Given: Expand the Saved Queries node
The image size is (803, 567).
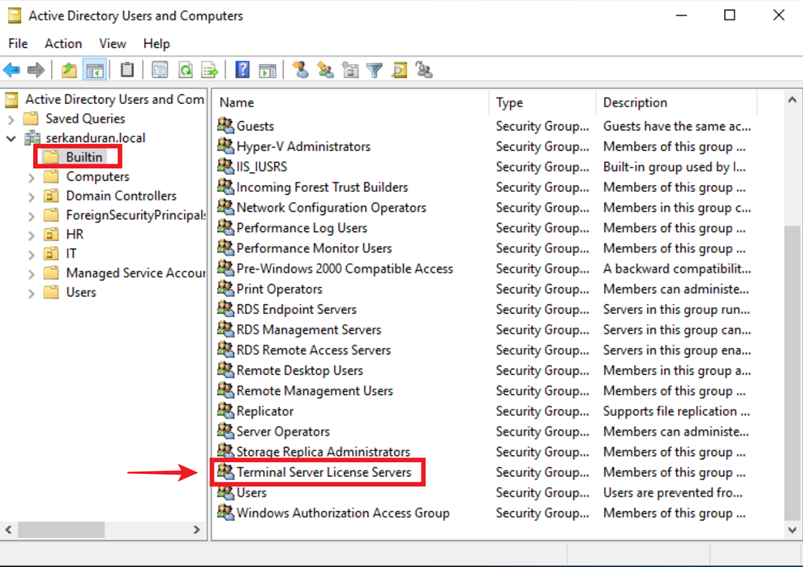Looking at the screenshot, I should point(11,120).
